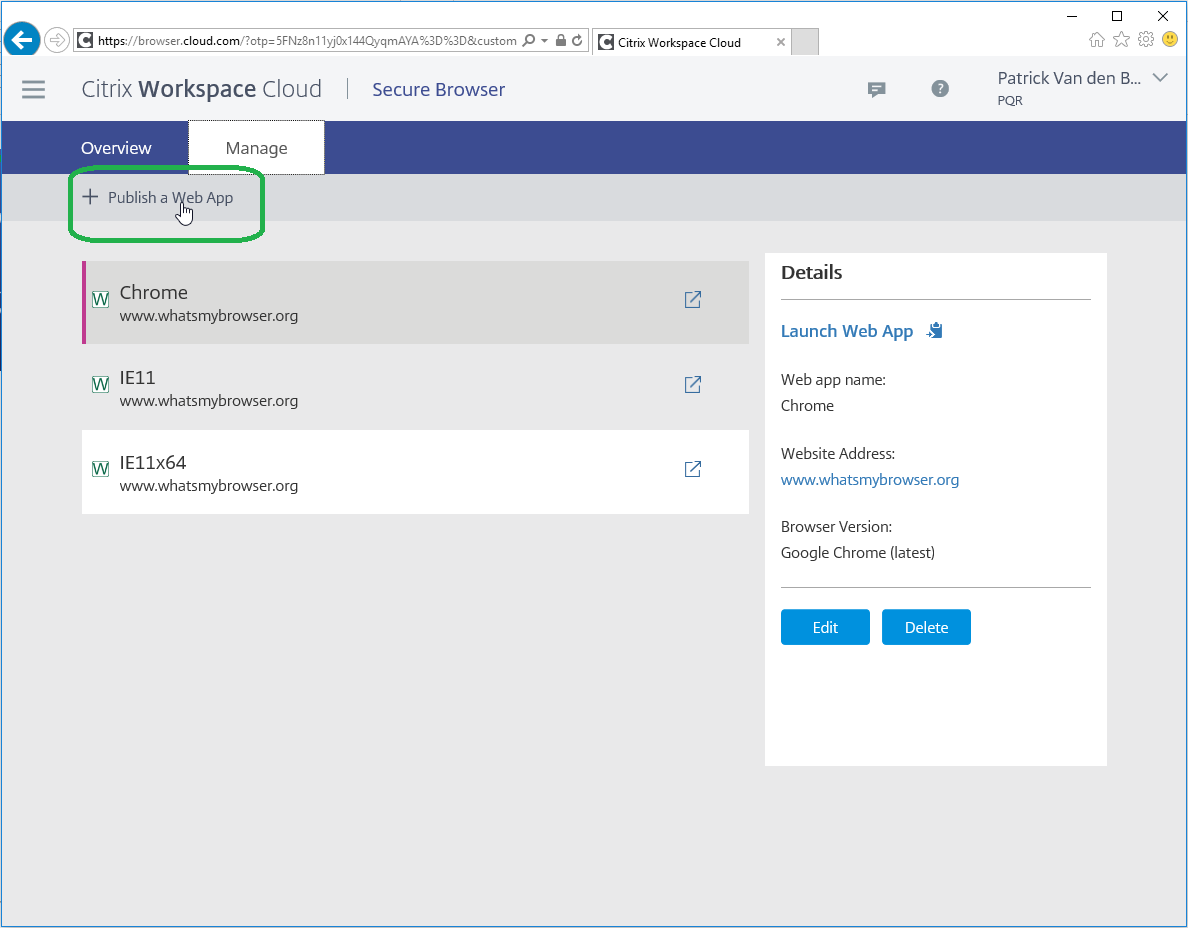Click the Delete button in Details
1188x928 pixels.
click(x=926, y=627)
